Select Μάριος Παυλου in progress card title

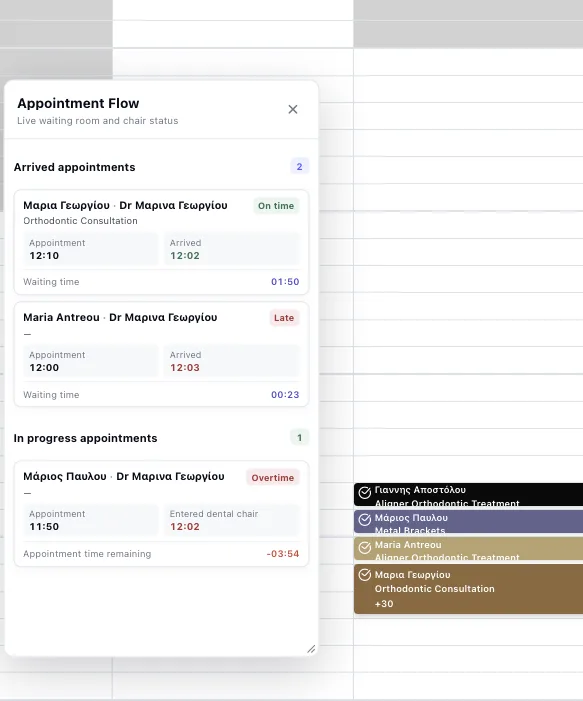tap(124, 476)
